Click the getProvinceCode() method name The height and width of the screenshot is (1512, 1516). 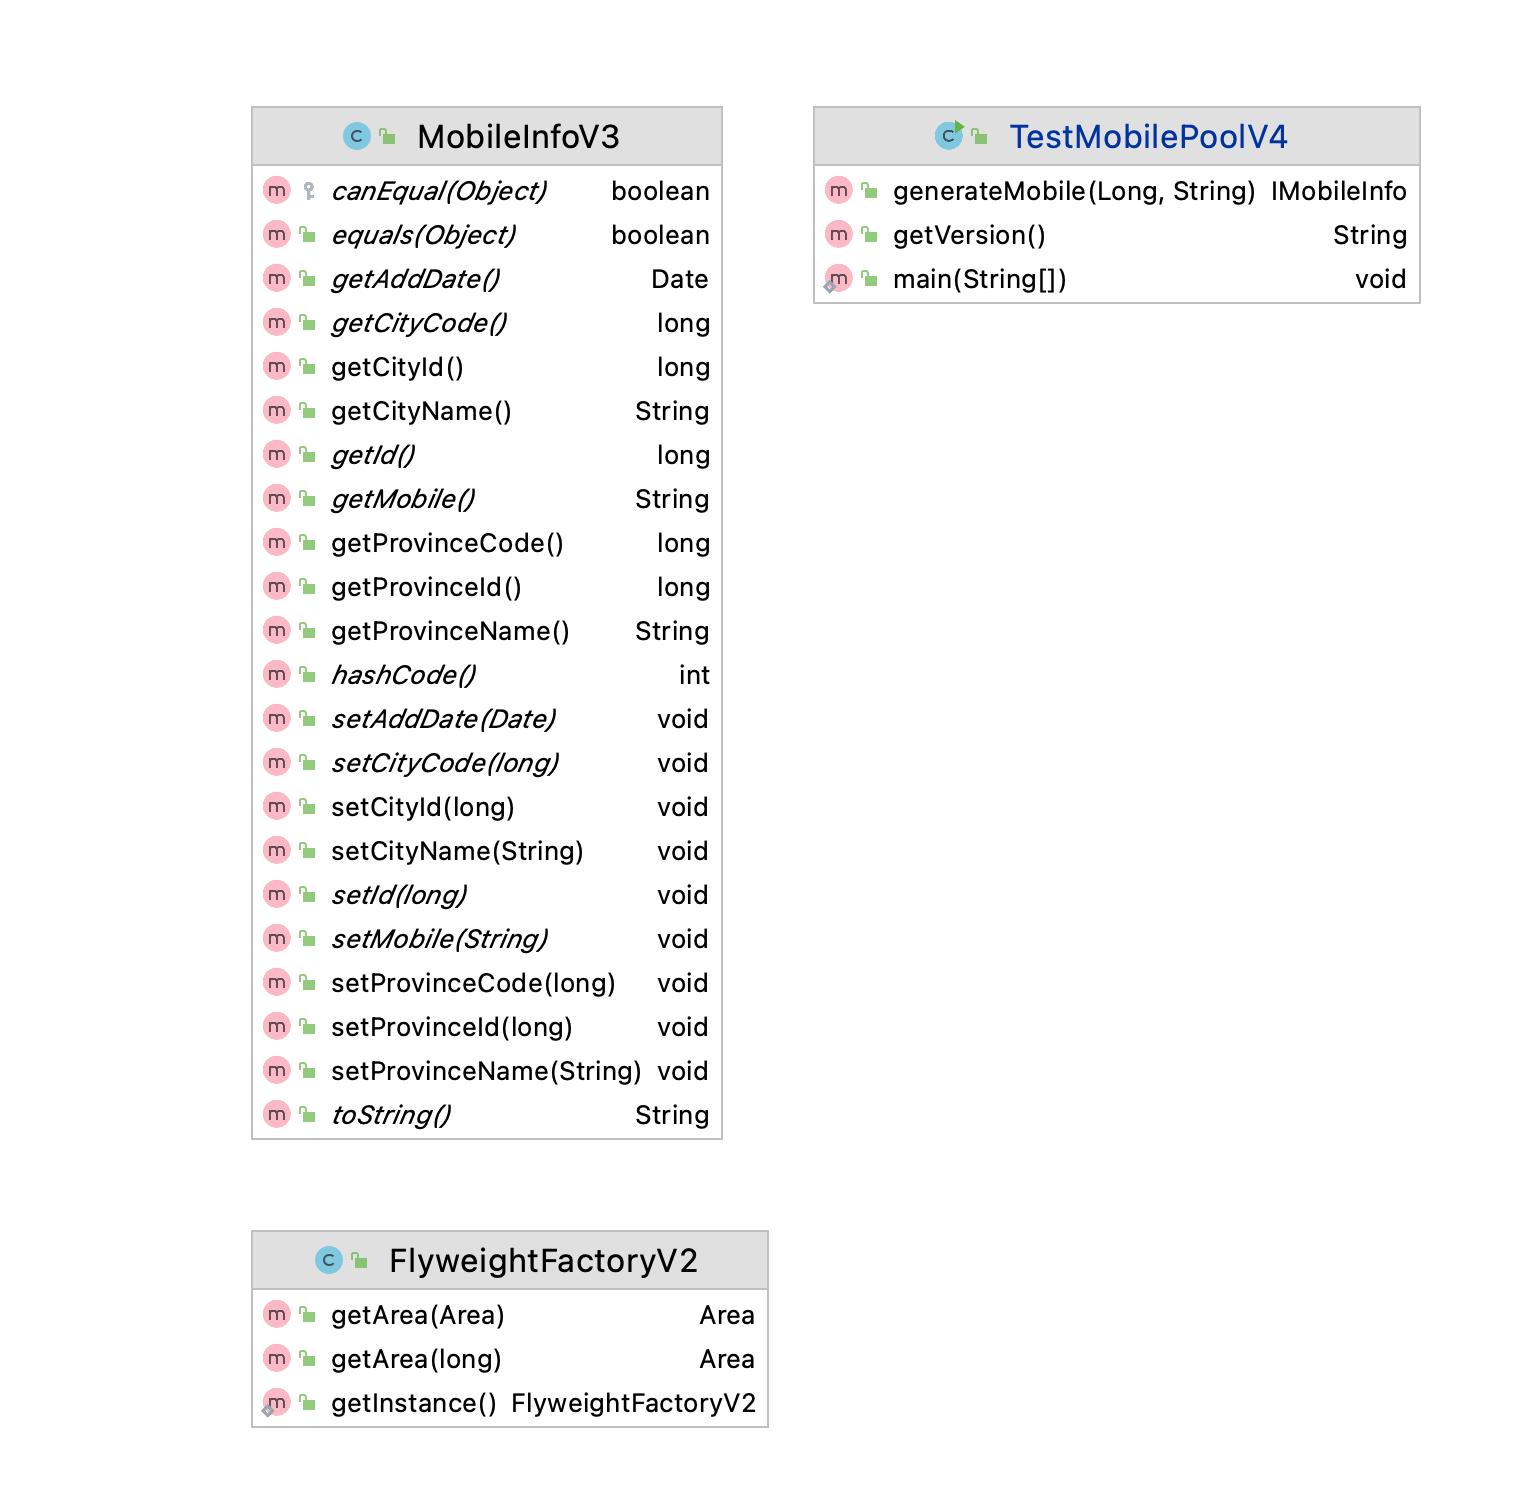447,543
